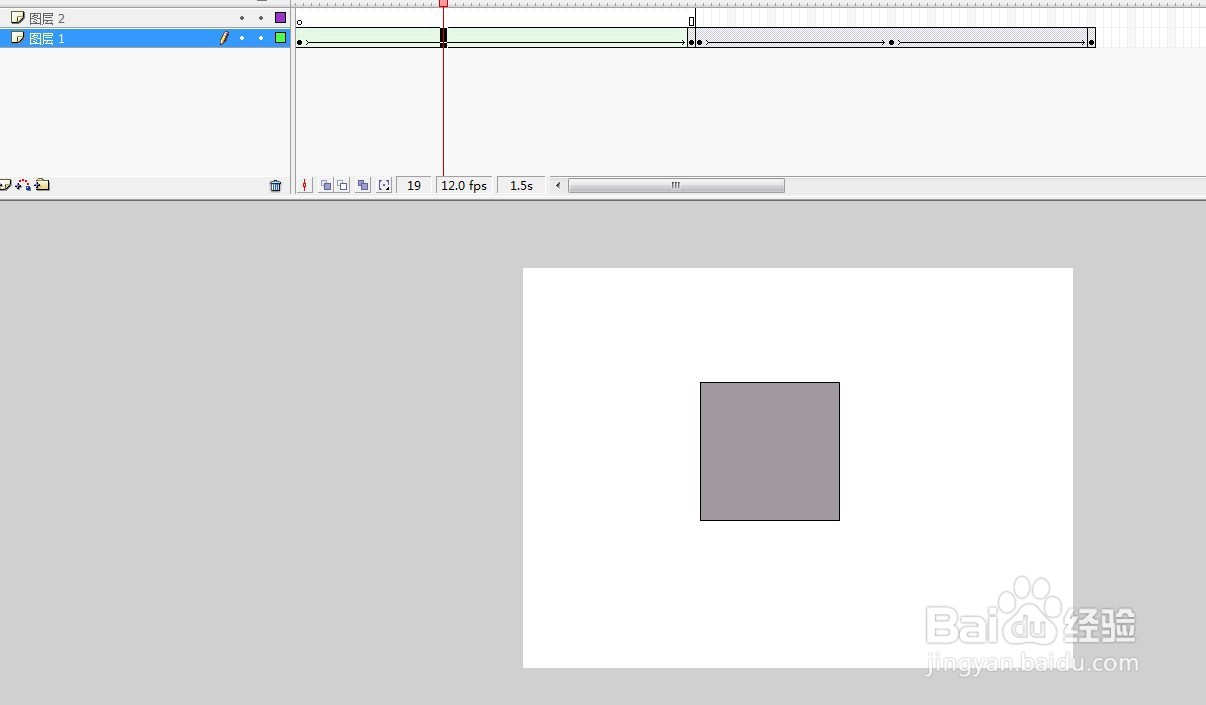Click keyframe ending the green tween span

click(x=691, y=42)
